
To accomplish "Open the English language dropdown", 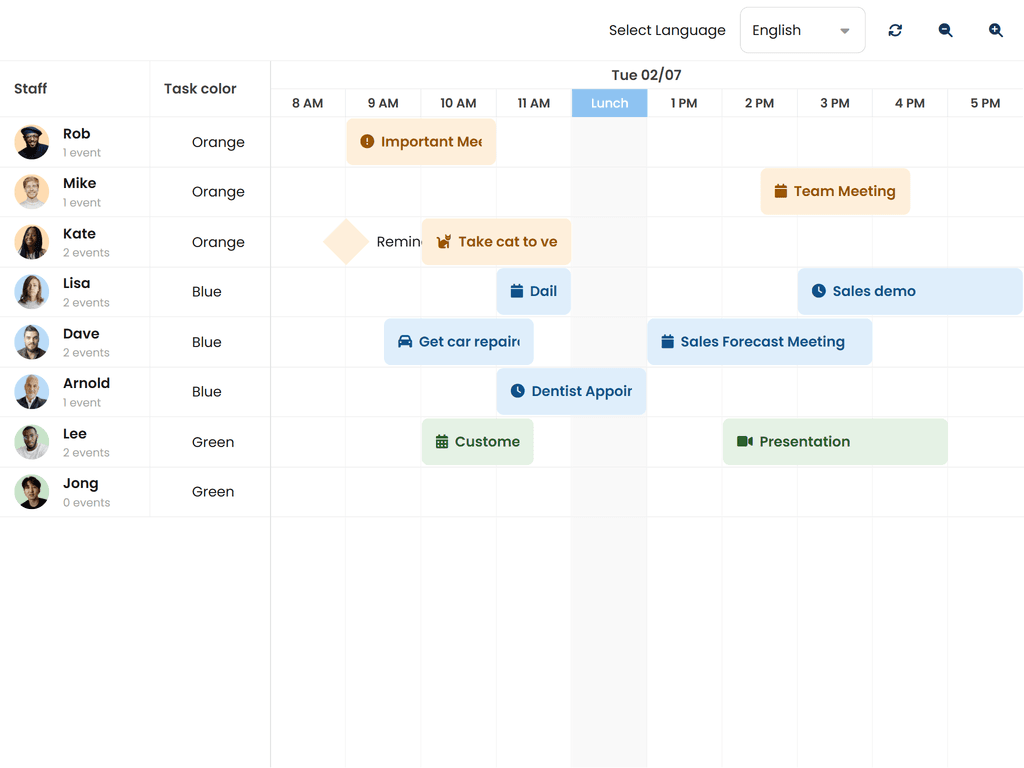I will click(x=800, y=30).
